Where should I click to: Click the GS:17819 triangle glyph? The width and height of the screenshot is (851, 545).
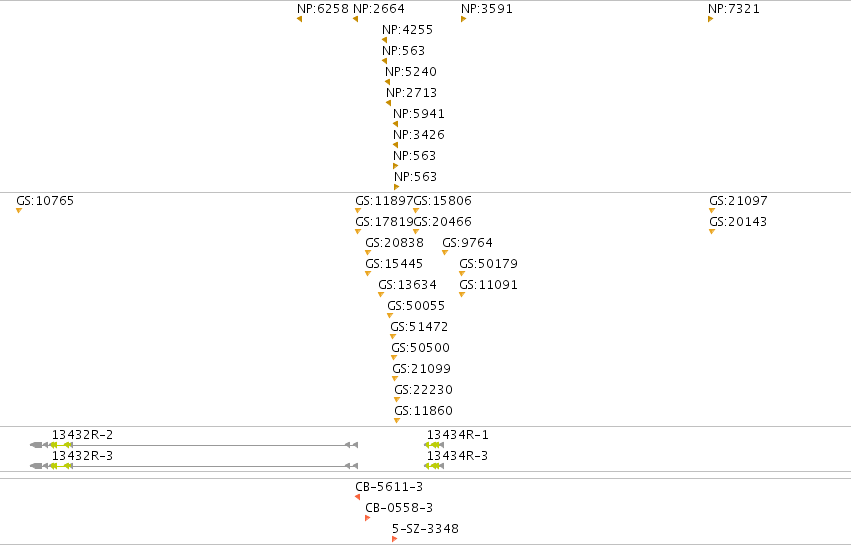click(358, 232)
